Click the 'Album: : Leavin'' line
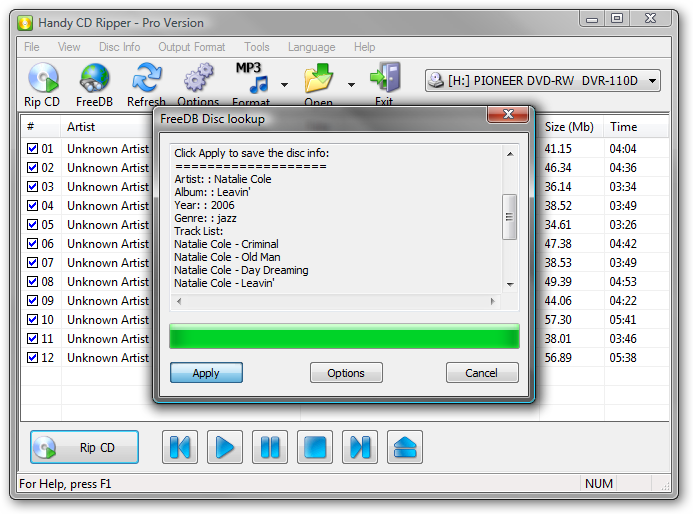The width and height of the screenshot is (693, 514). pos(212,192)
